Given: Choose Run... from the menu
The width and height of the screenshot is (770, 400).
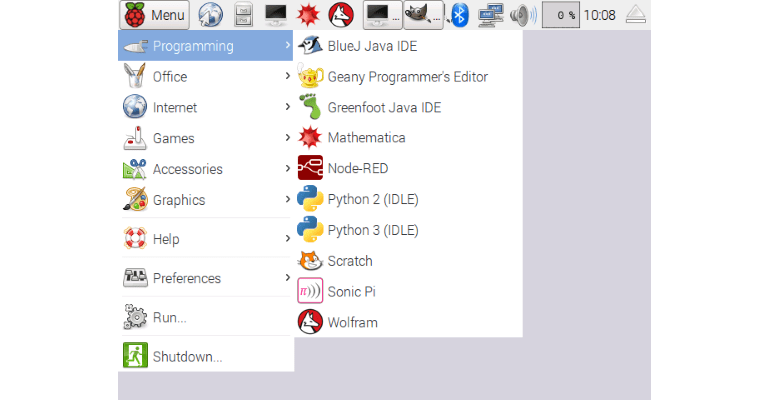Looking at the screenshot, I should [205, 318].
